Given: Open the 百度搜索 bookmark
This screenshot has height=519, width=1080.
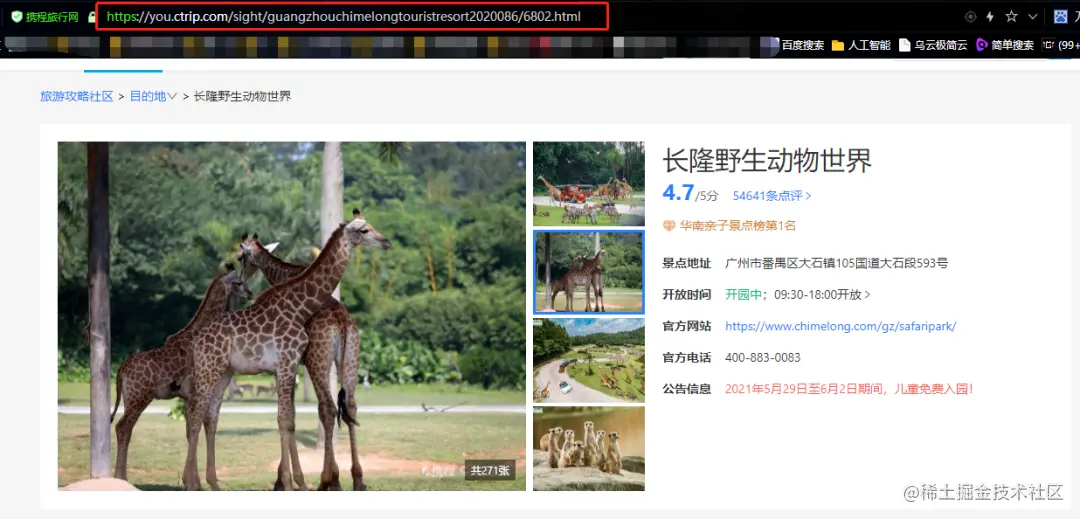Looking at the screenshot, I should pyautogui.click(x=802, y=45).
